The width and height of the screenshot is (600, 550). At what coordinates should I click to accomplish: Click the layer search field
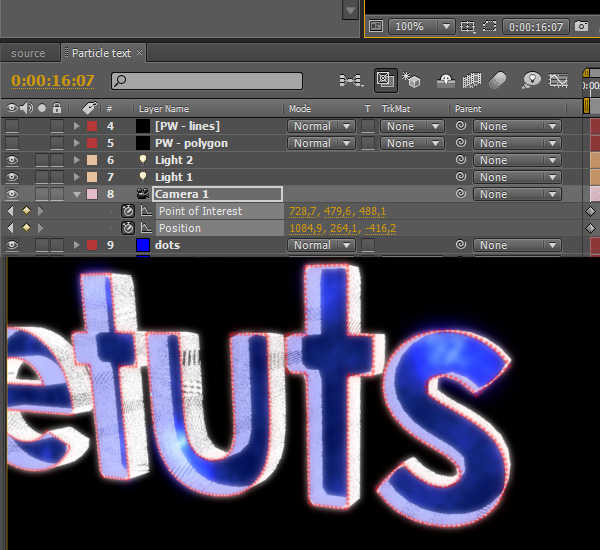(207, 81)
